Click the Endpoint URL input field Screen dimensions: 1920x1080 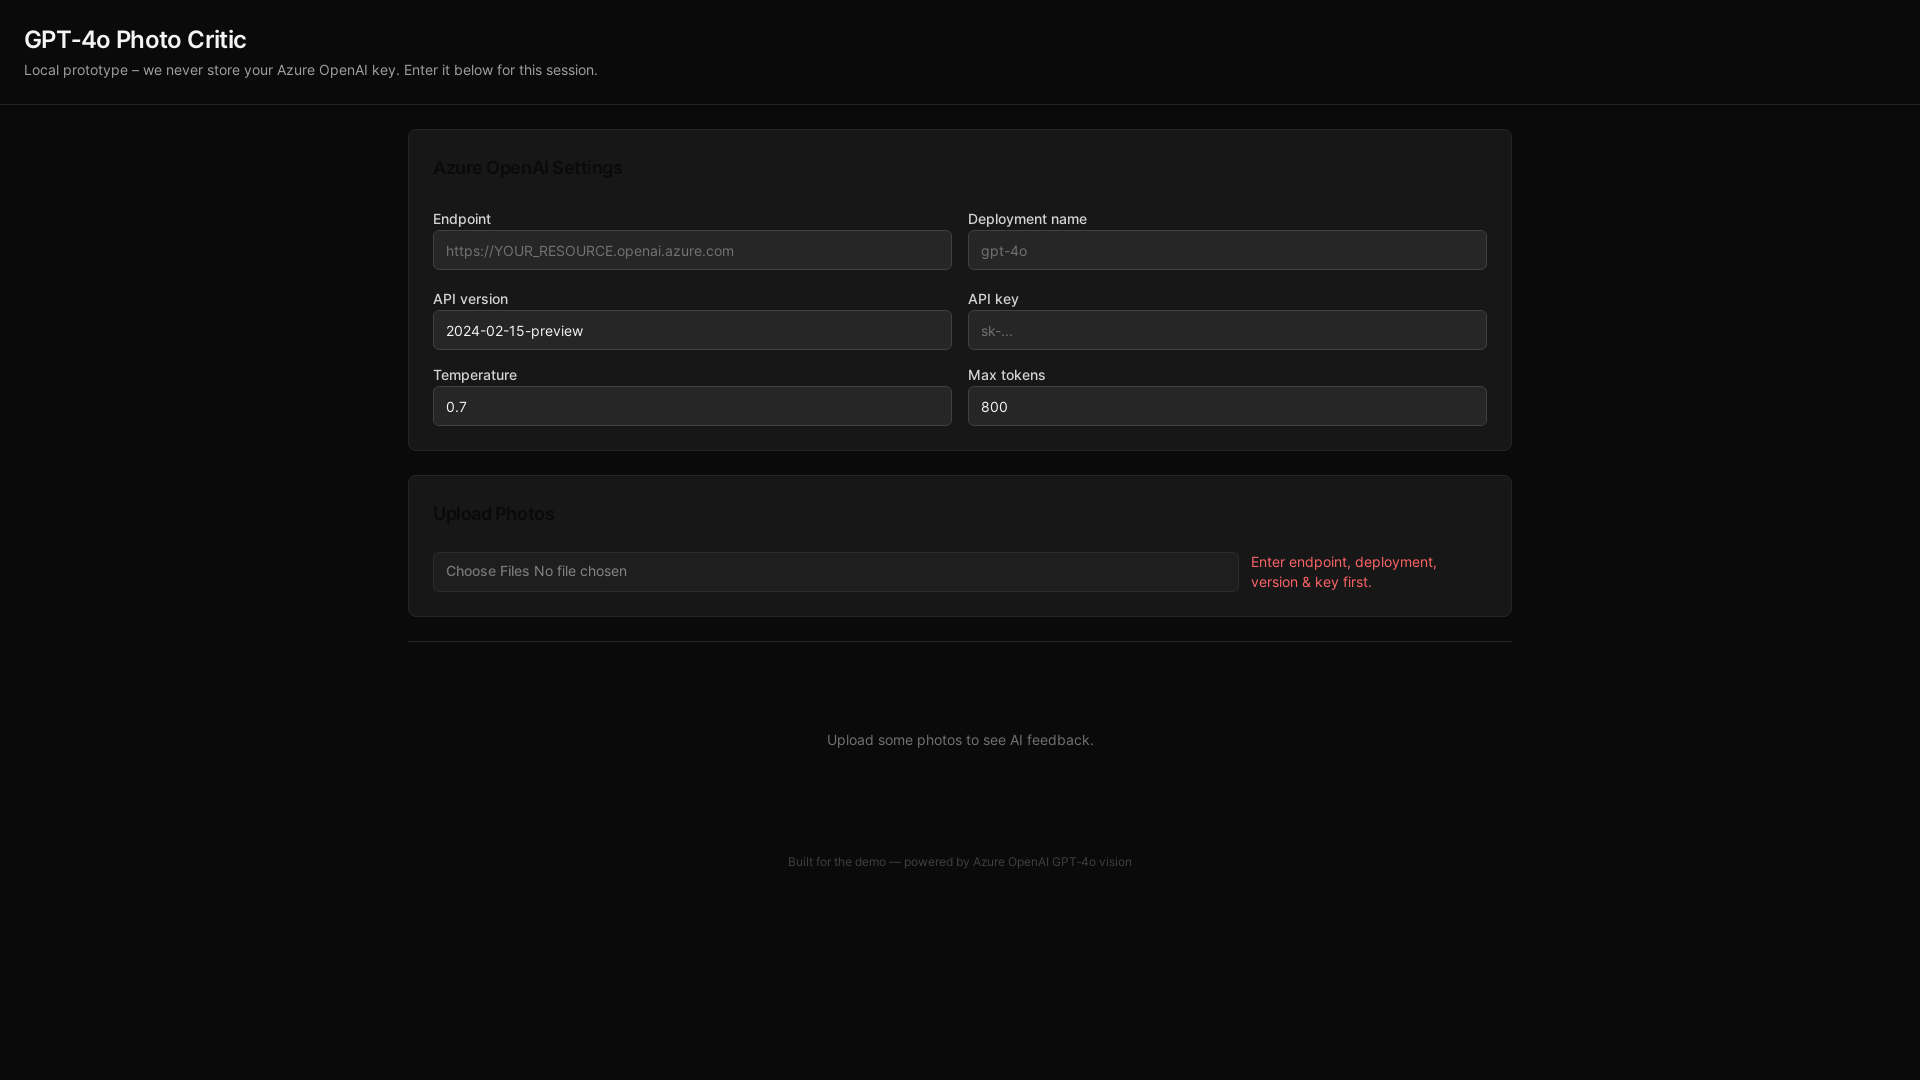[x=692, y=250]
